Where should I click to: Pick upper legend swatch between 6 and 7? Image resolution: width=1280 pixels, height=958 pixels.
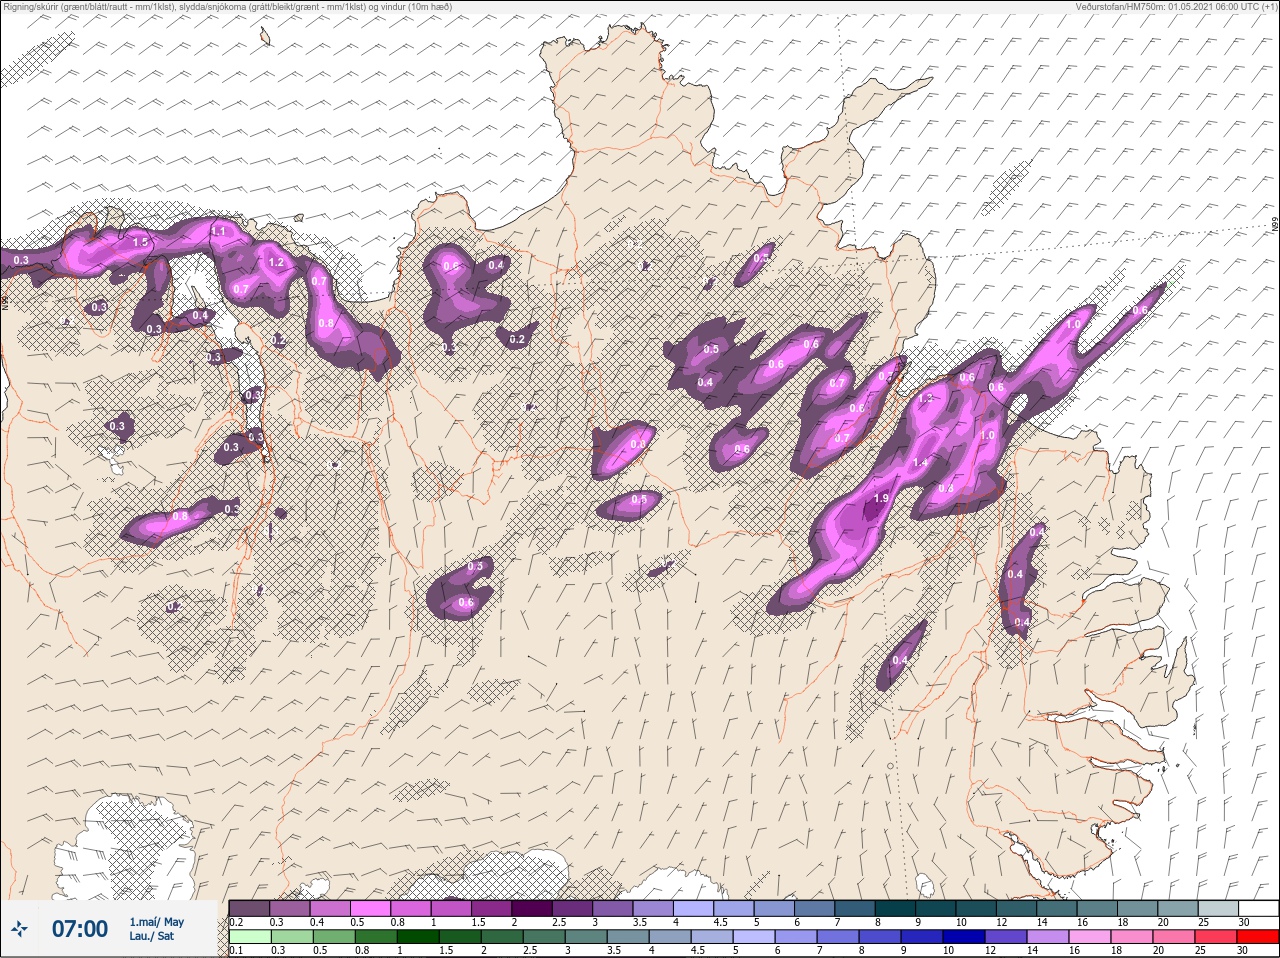(x=816, y=908)
